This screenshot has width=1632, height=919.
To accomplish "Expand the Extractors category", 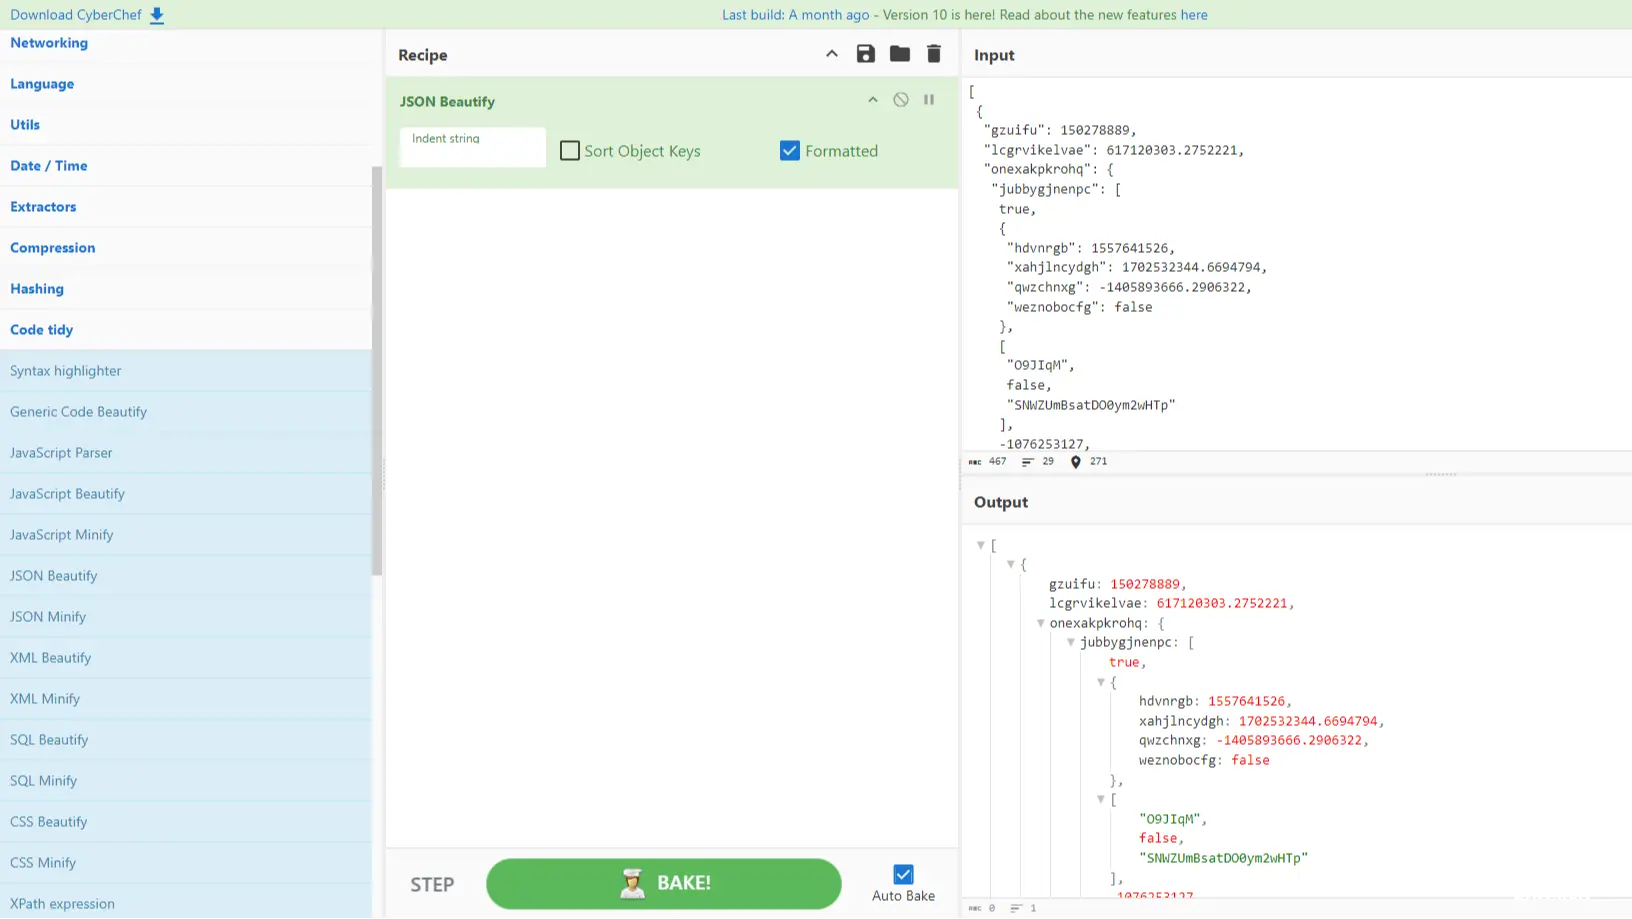I will tap(186, 207).
